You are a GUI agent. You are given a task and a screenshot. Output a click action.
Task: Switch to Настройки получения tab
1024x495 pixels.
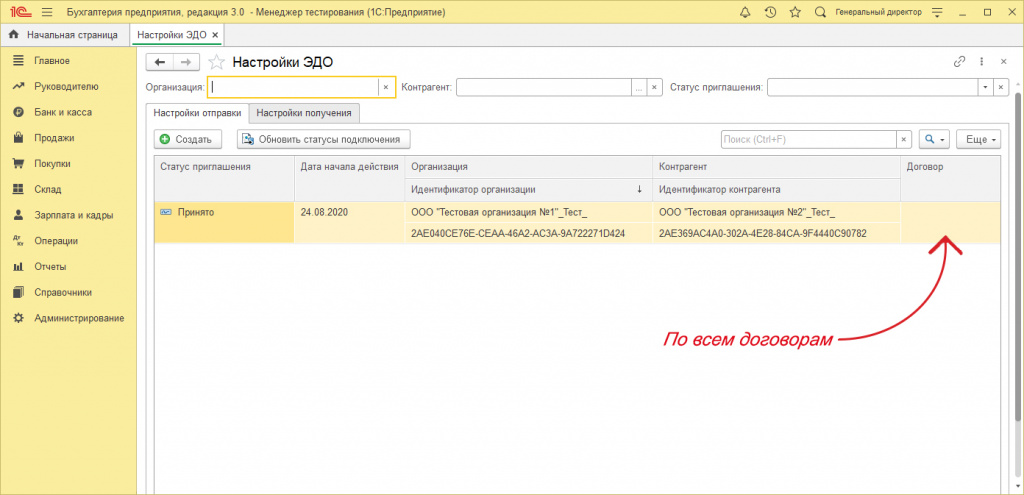(x=304, y=113)
